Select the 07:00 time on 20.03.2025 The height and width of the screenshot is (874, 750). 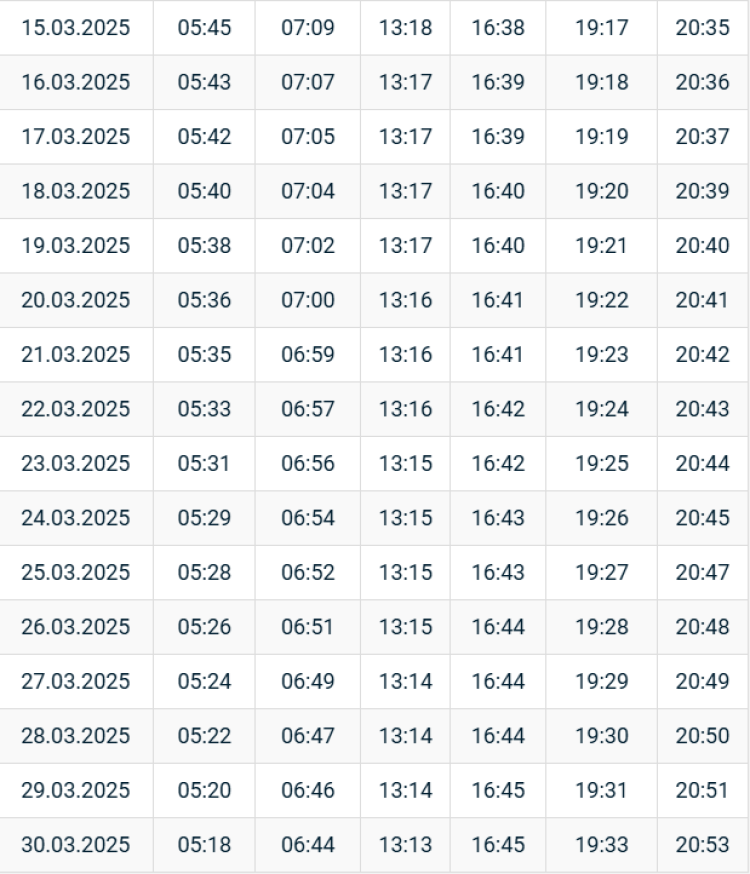coord(308,300)
